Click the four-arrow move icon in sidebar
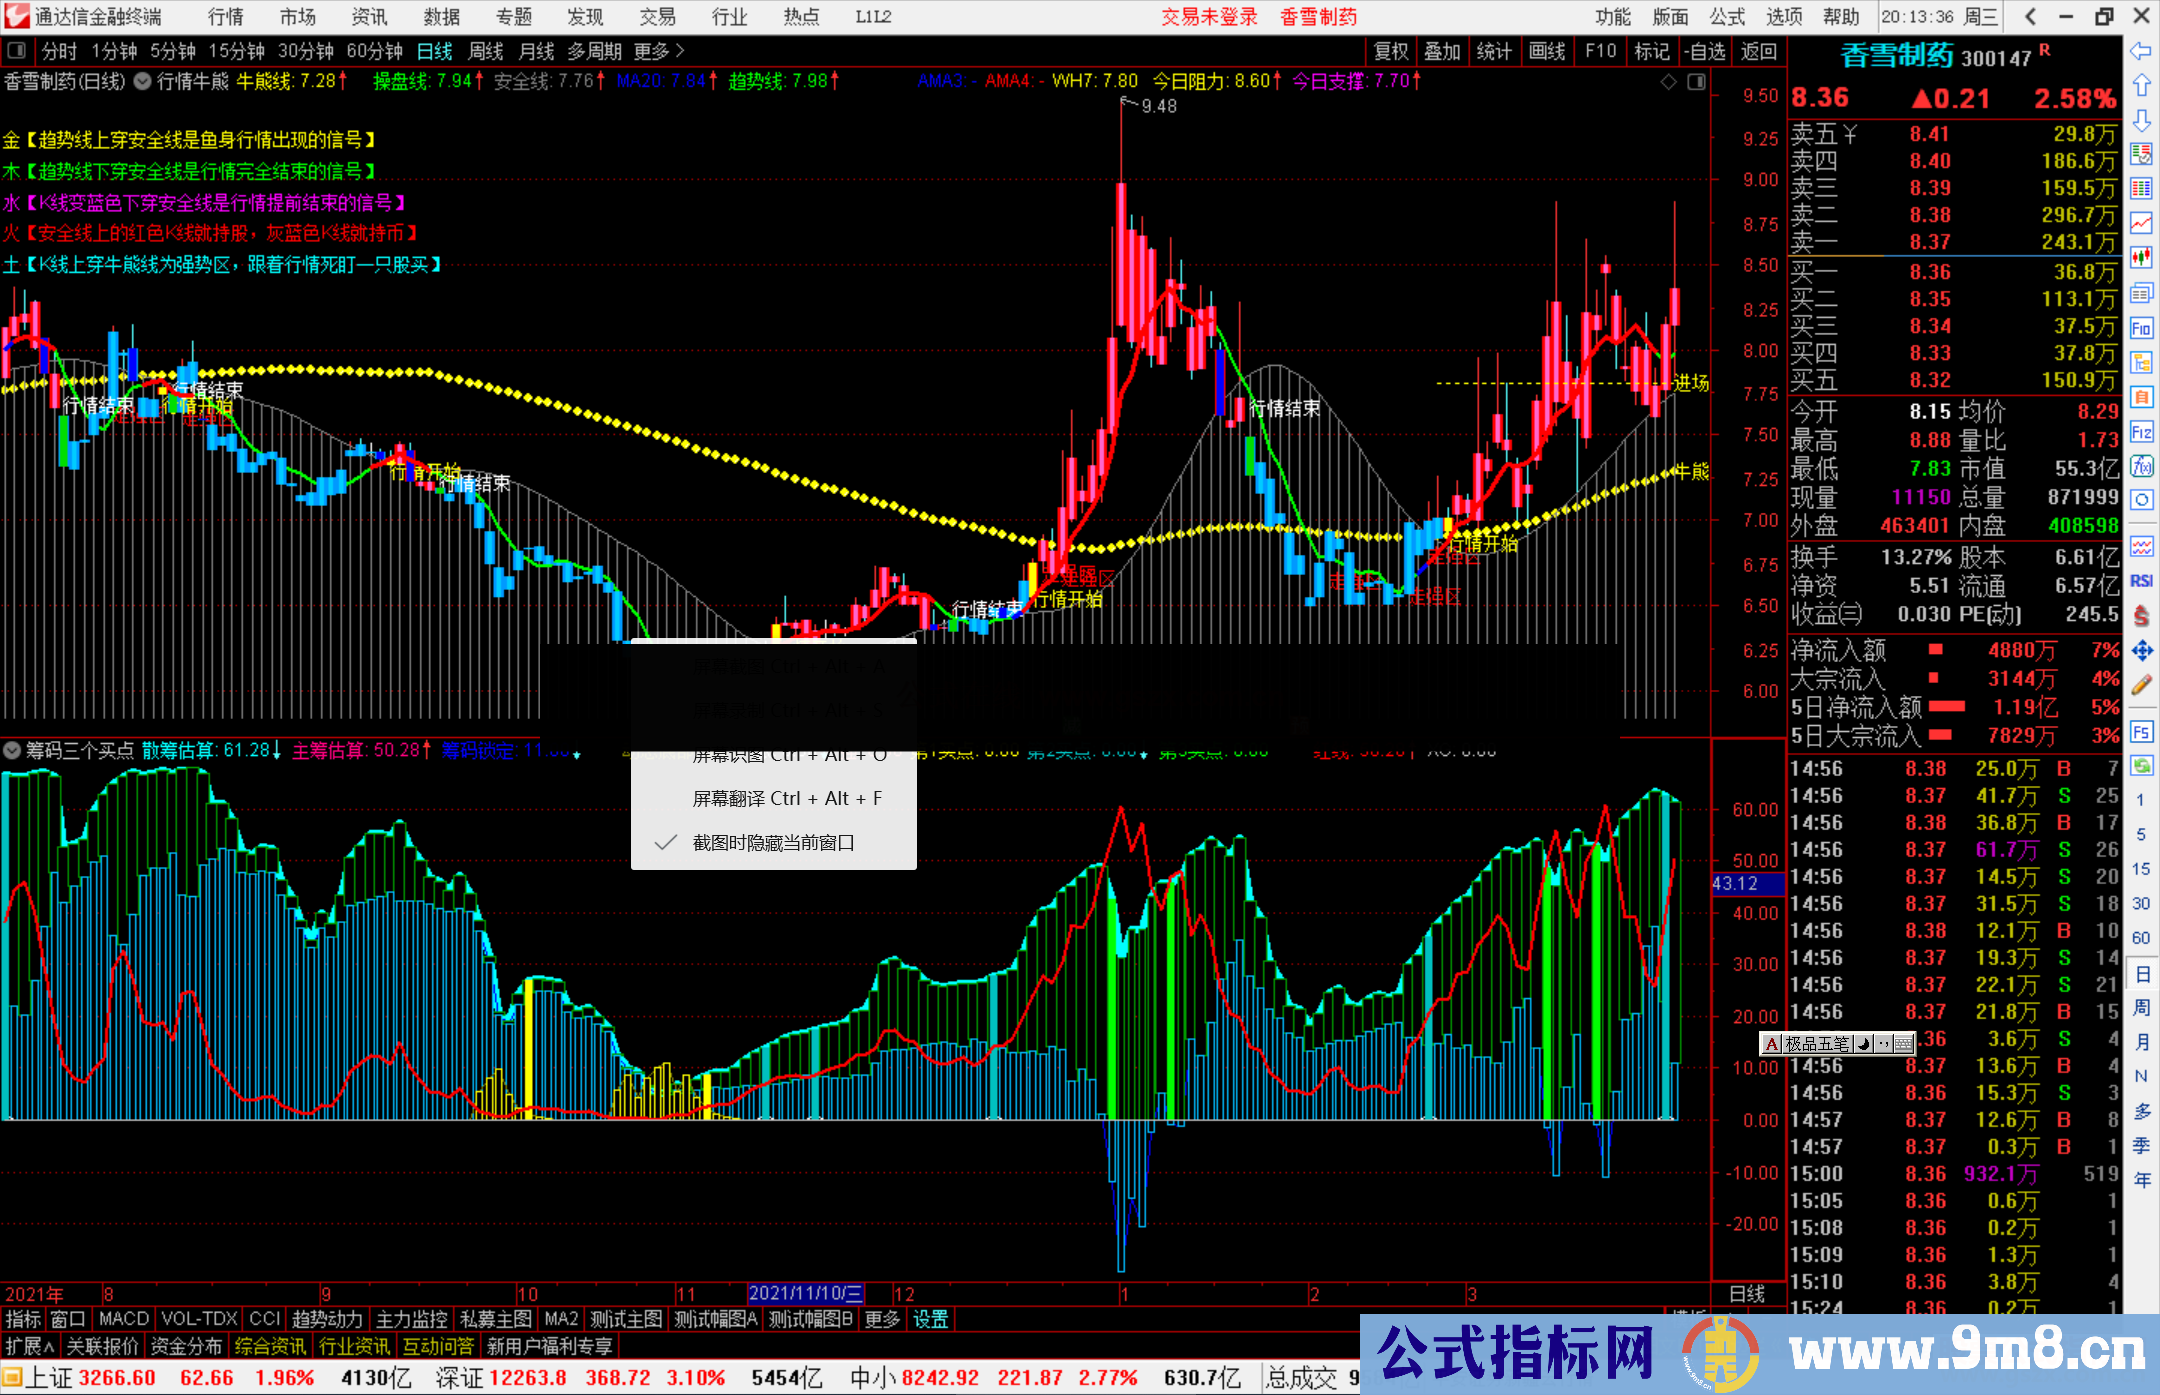The width and height of the screenshot is (2160, 1395). click(x=2141, y=651)
